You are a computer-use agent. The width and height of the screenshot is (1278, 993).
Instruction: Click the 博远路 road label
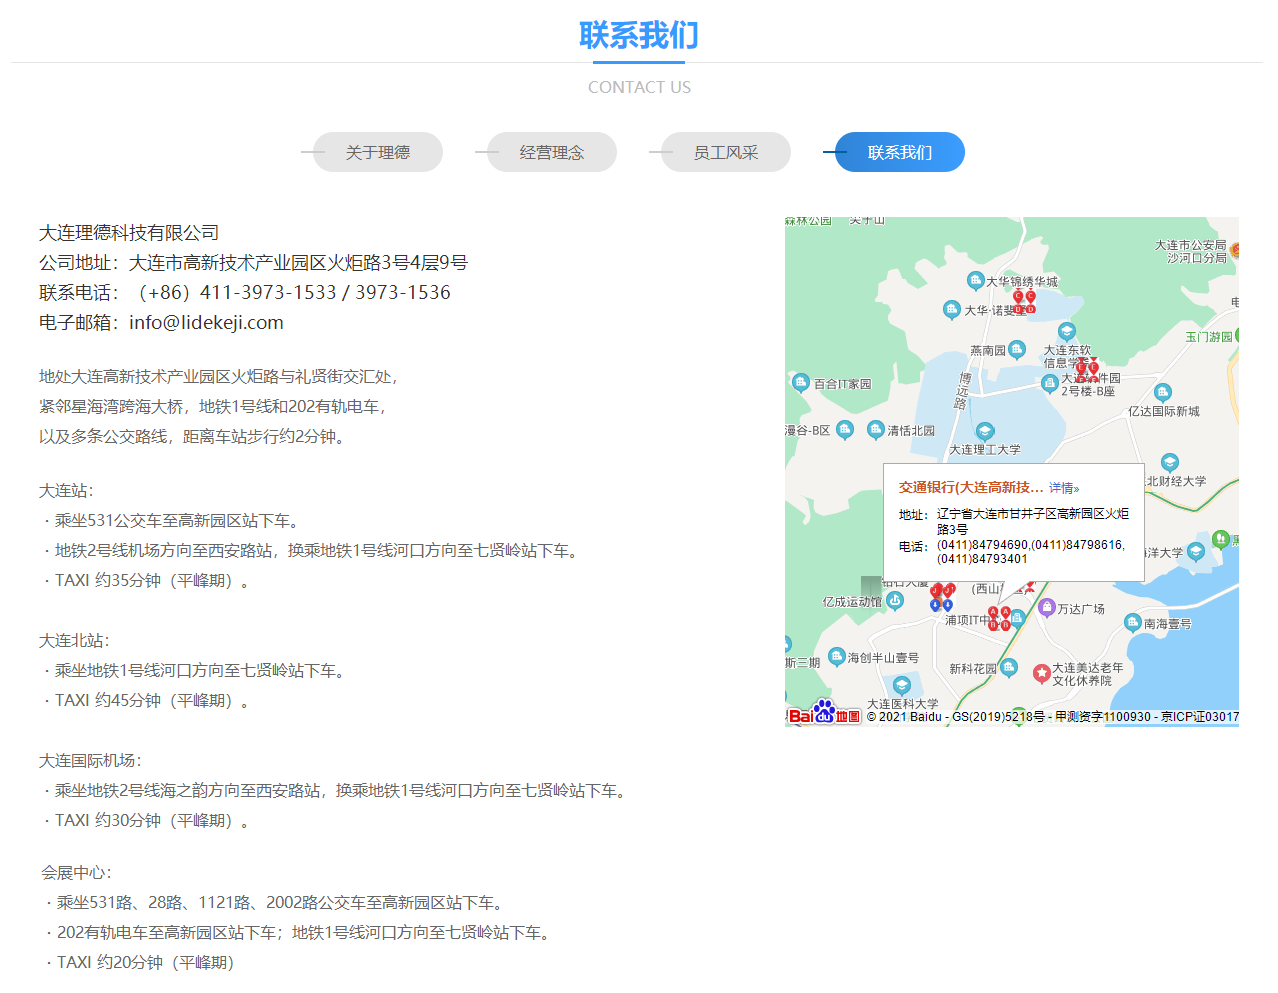tap(963, 391)
